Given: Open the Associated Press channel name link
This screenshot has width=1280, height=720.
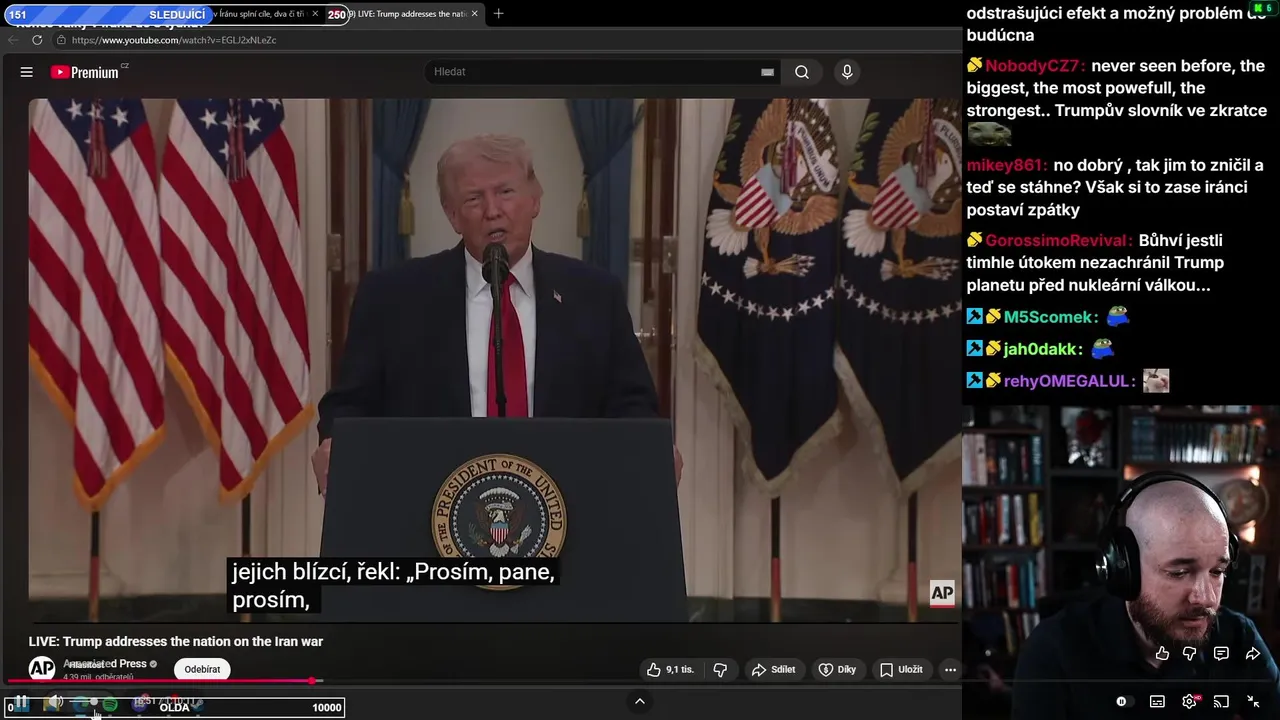Looking at the screenshot, I should pos(105,664).
